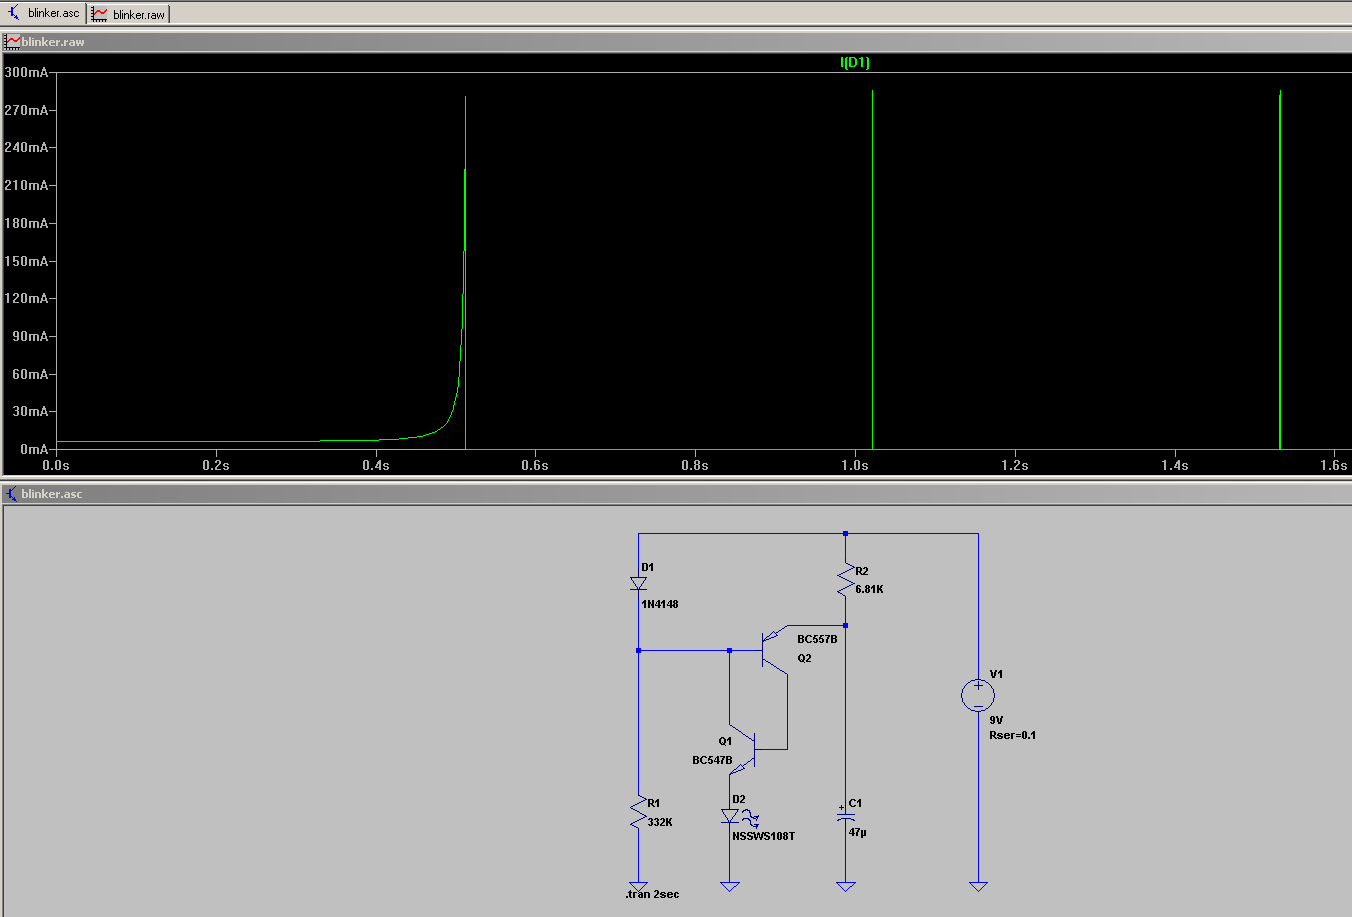The image size is (1352, 917).
Task: Click the current spike at 1.0s
Action: (x=873, y=270)
